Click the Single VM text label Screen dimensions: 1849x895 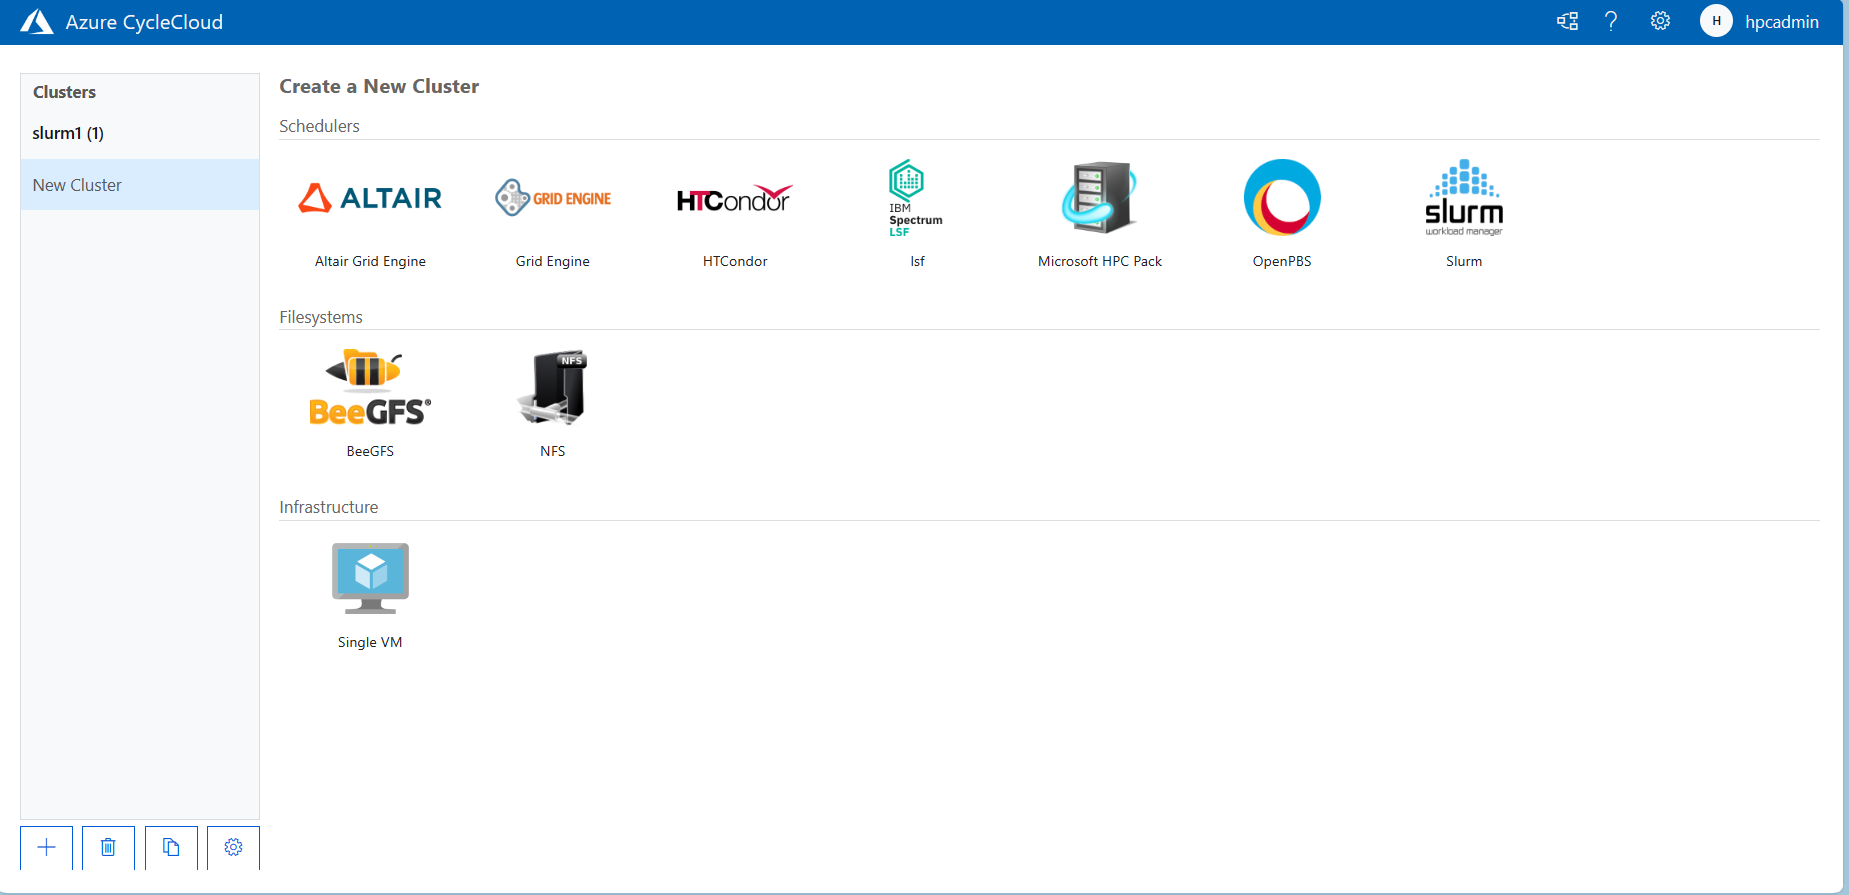[370, 642]
